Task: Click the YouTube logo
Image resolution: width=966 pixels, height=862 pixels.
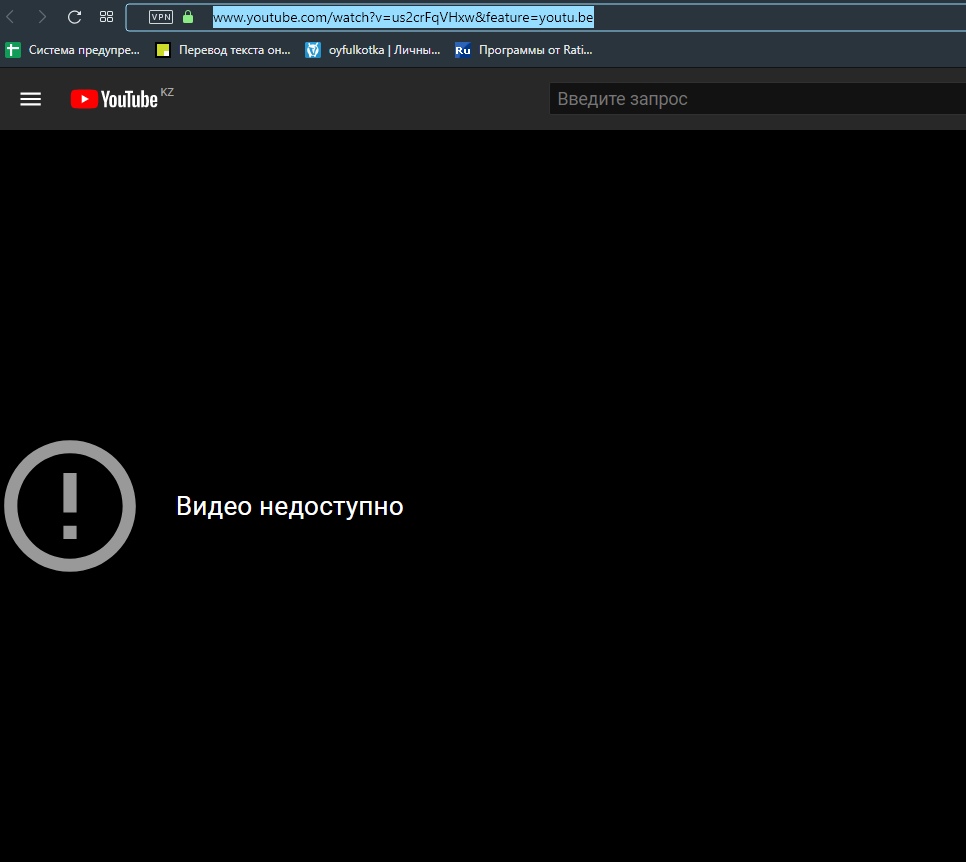Action: (x=114, y=98)
